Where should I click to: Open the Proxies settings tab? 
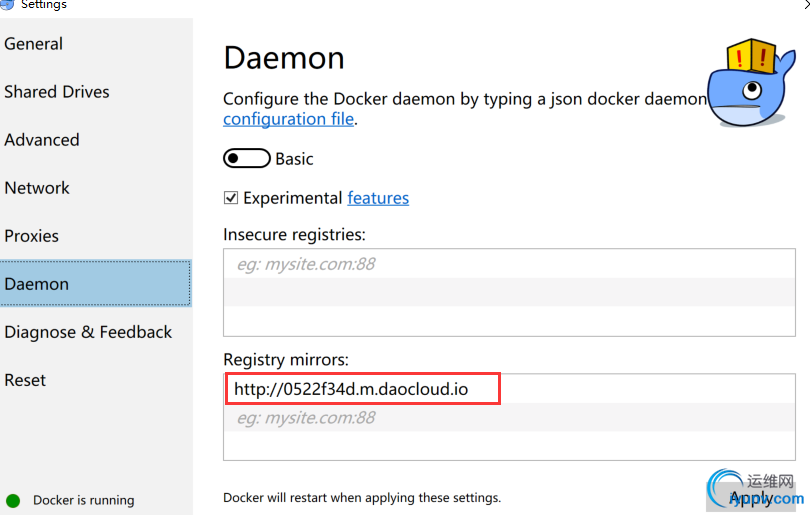[x=32, y=236]
